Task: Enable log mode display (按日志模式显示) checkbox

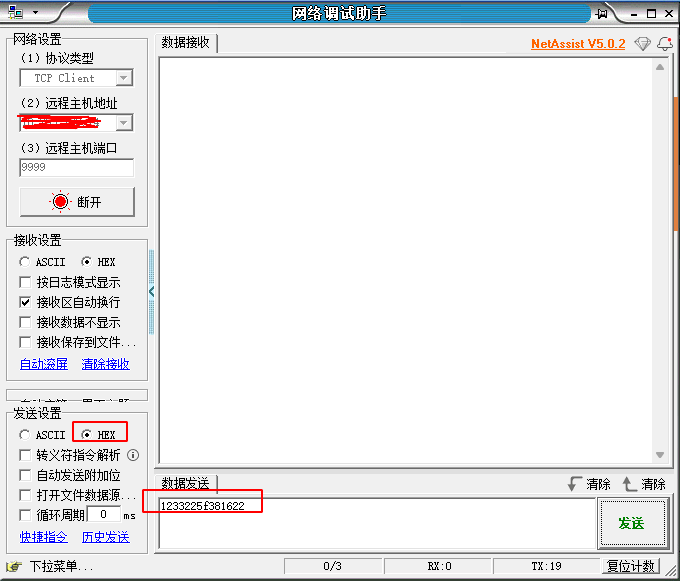Action: coord(26,282)
